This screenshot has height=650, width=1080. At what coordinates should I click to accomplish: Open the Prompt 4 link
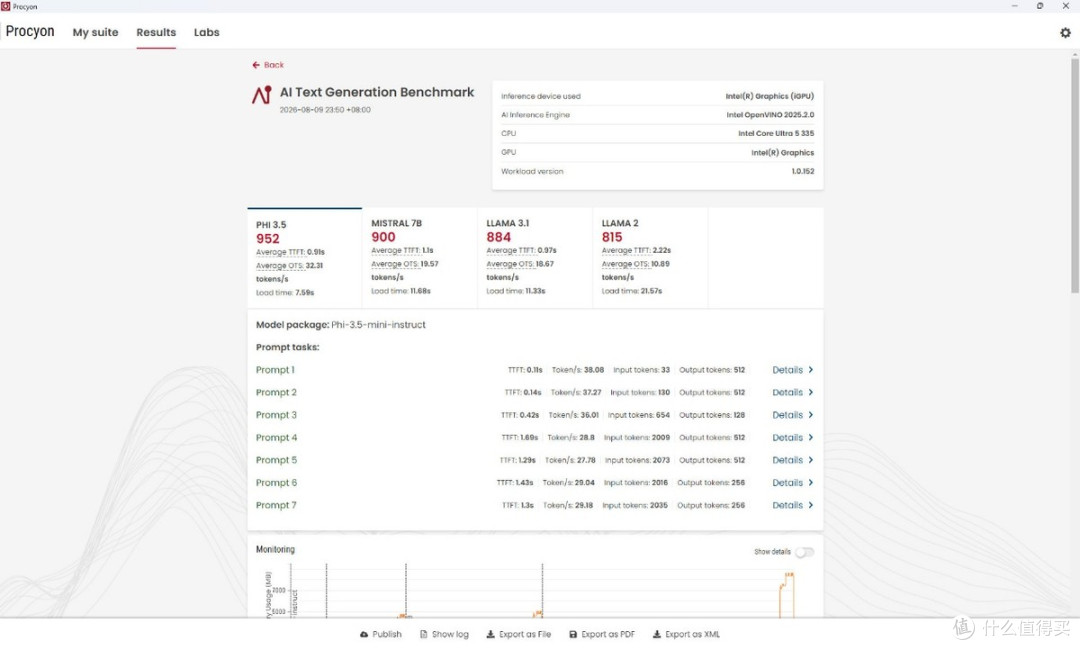(276, 437)
